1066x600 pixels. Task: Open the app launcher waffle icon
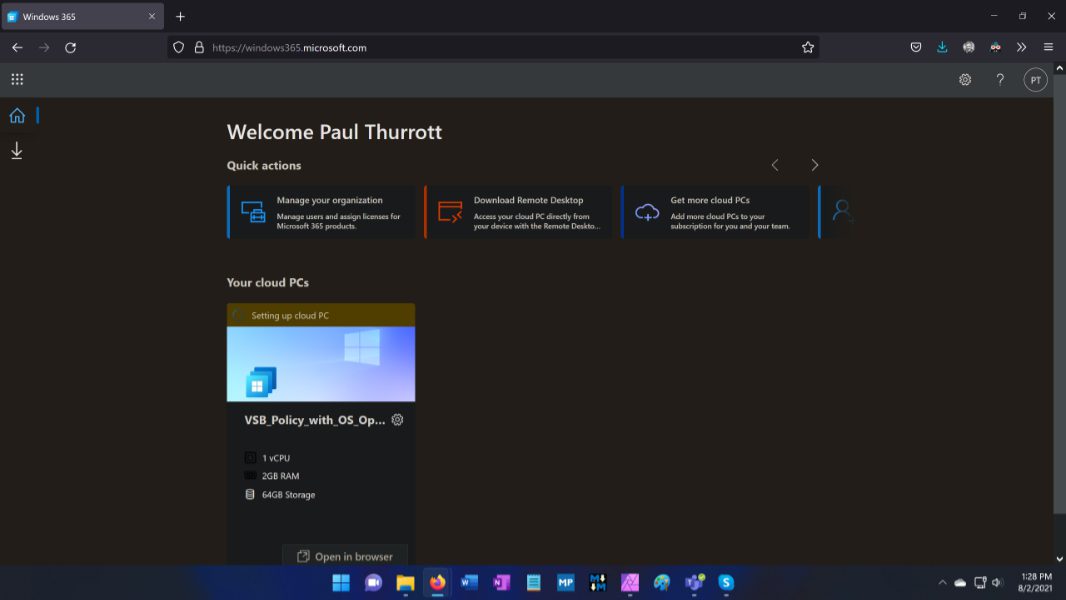17,80
